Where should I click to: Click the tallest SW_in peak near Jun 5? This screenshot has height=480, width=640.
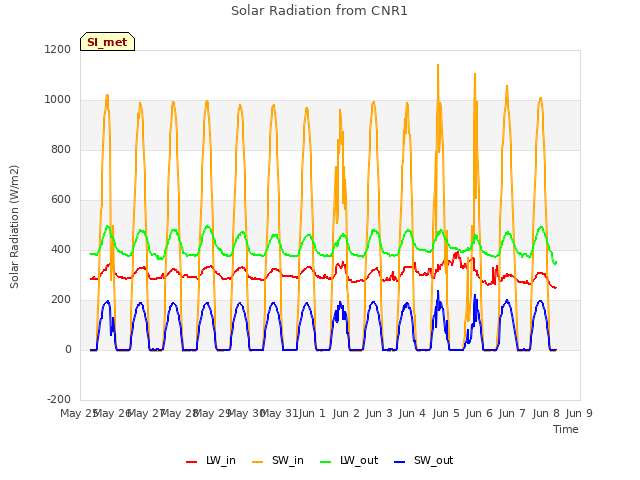(438, 65)
